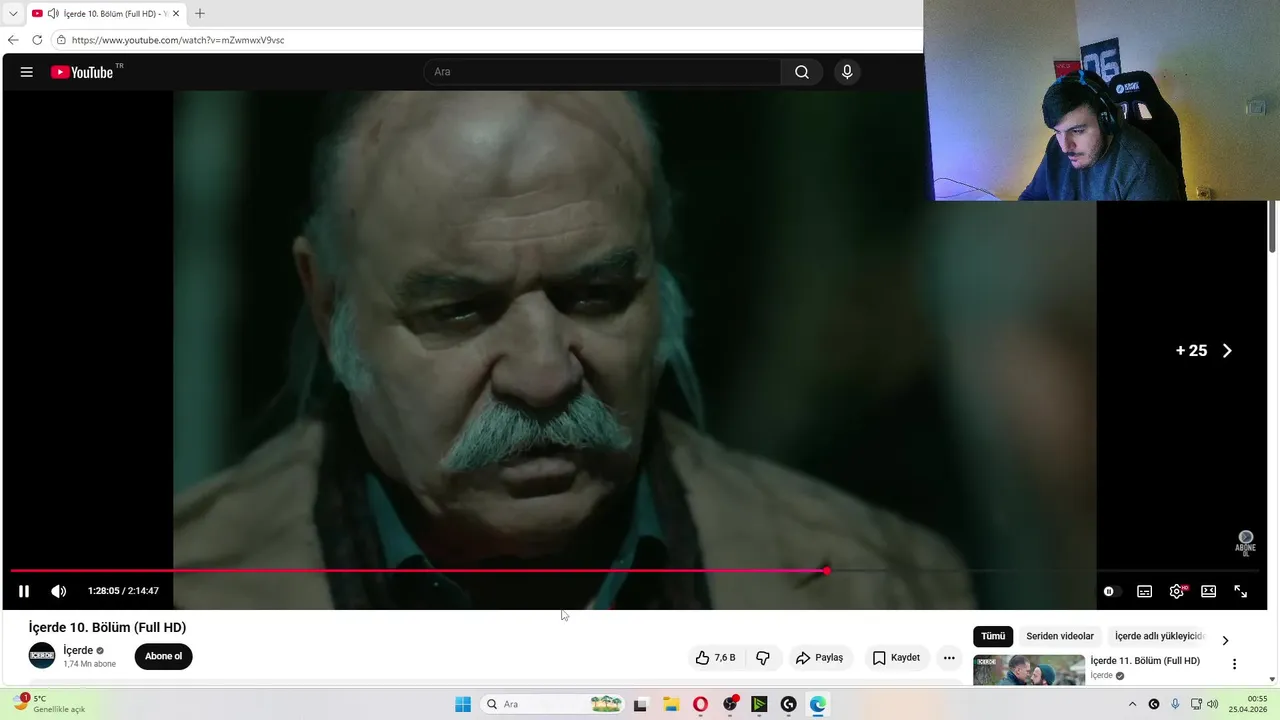Click the video title İçerde 10. Bölüm (Full HD)

click(x=107, y=627)
